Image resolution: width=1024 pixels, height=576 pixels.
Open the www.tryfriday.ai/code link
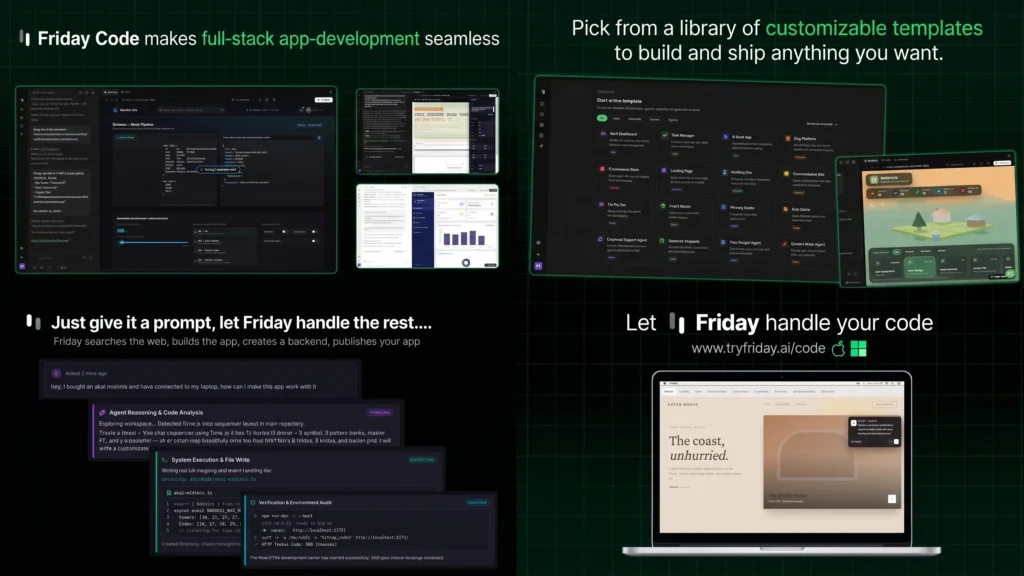coord(758,349)
